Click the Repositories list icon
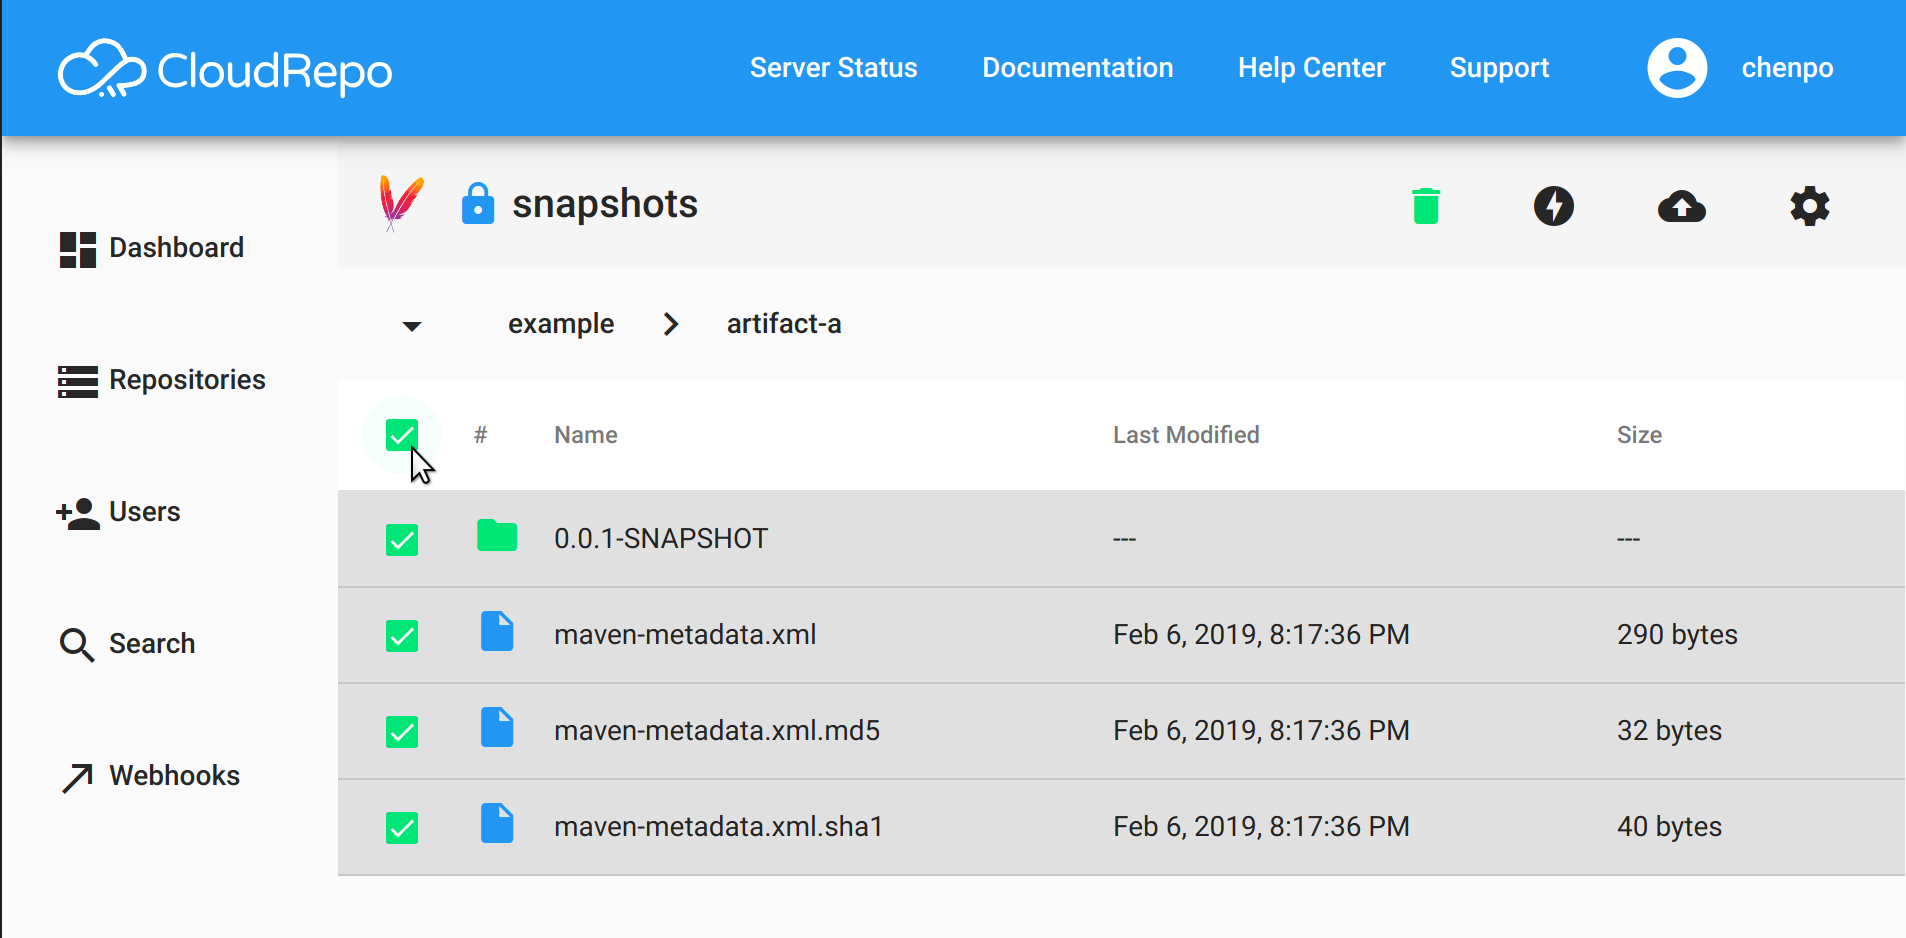Viewport: 1906px width, 938px height. [x=78, y=381]
